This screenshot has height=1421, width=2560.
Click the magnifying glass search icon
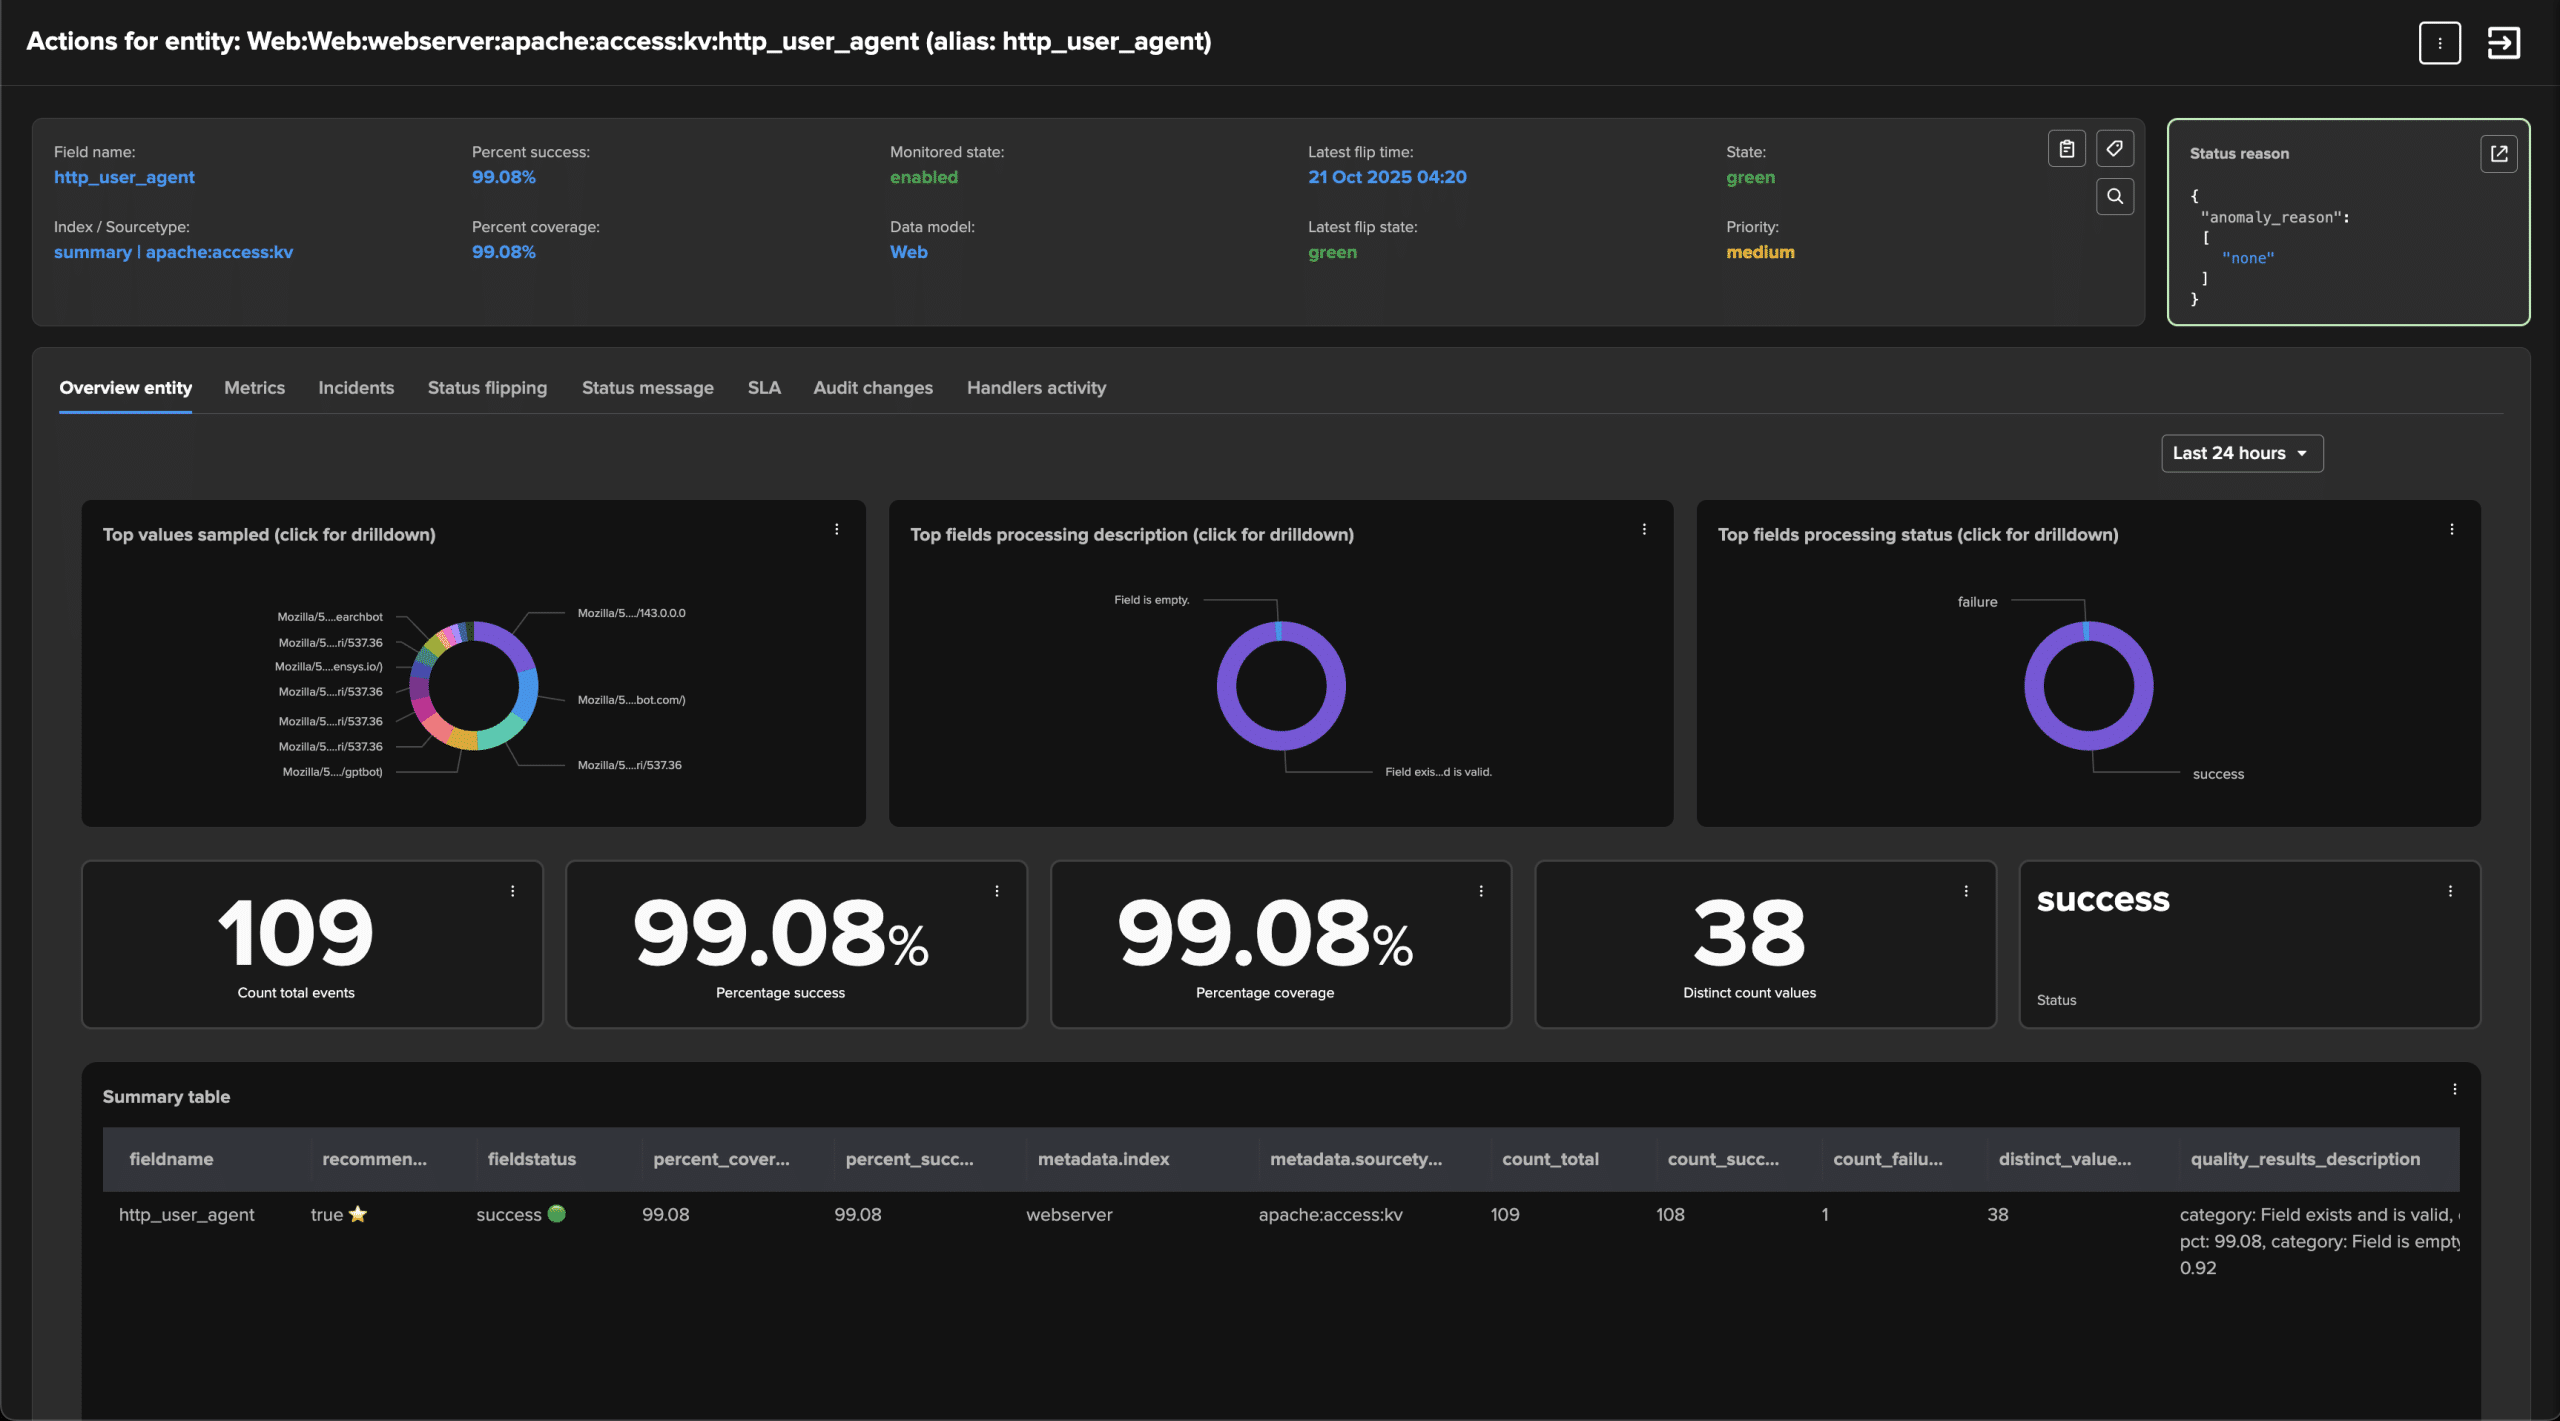coord(2114,196)
